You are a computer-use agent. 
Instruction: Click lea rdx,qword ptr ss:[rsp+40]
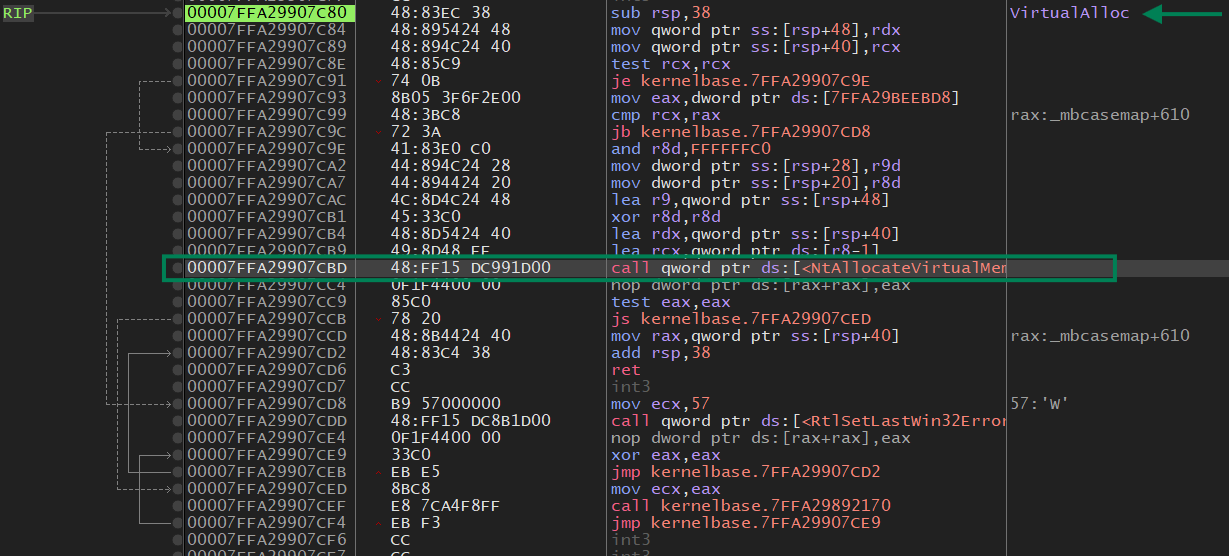(755, 234)
